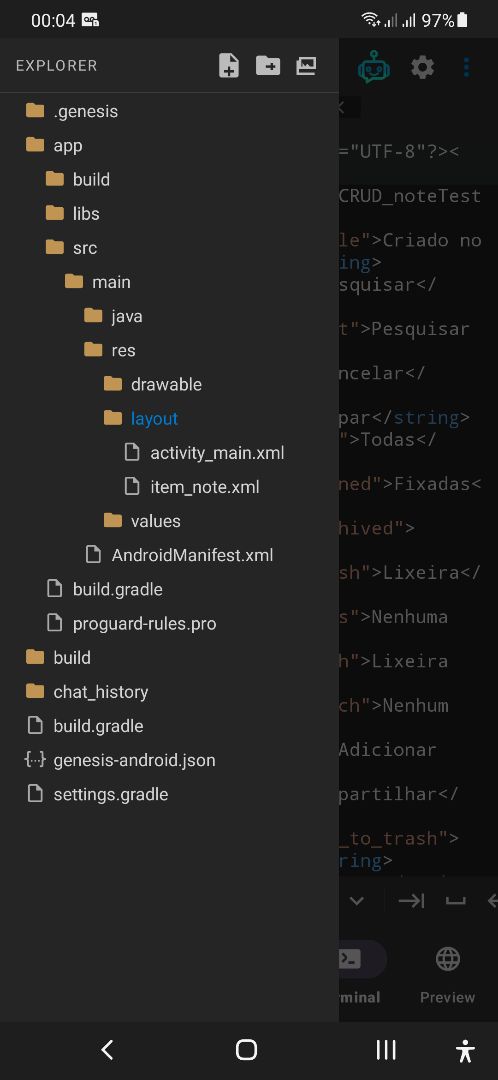Image resolution: width=498 pixels, height=1080 pixels.
Task: Open genesis-android.json file
Action: [x=169, y=760]
